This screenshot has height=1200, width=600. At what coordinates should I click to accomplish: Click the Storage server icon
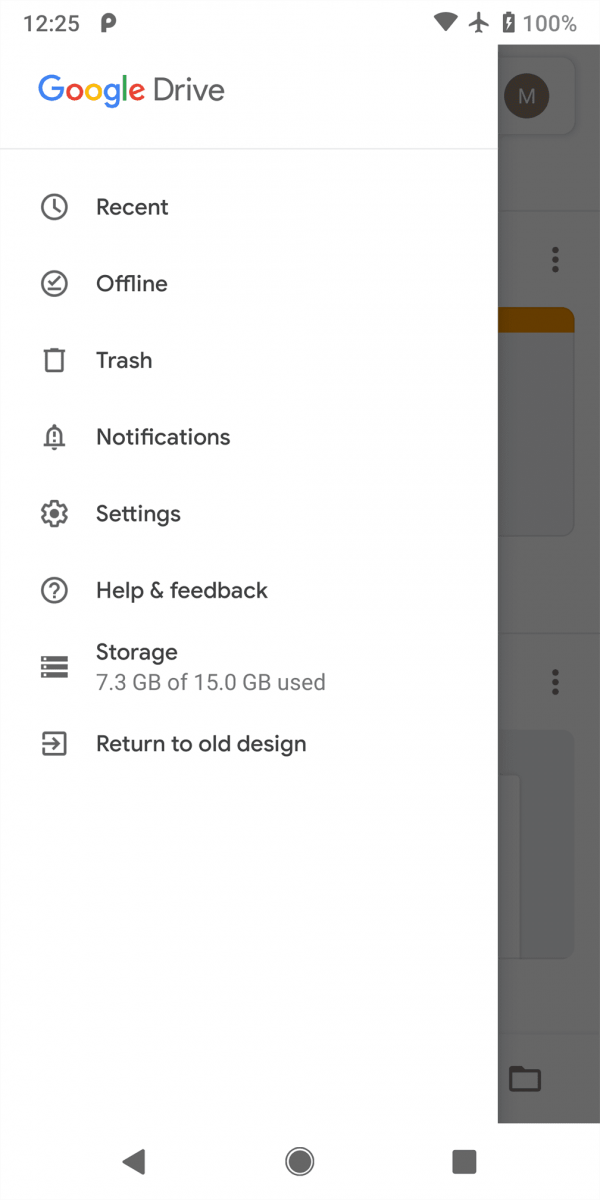(54, 666)
